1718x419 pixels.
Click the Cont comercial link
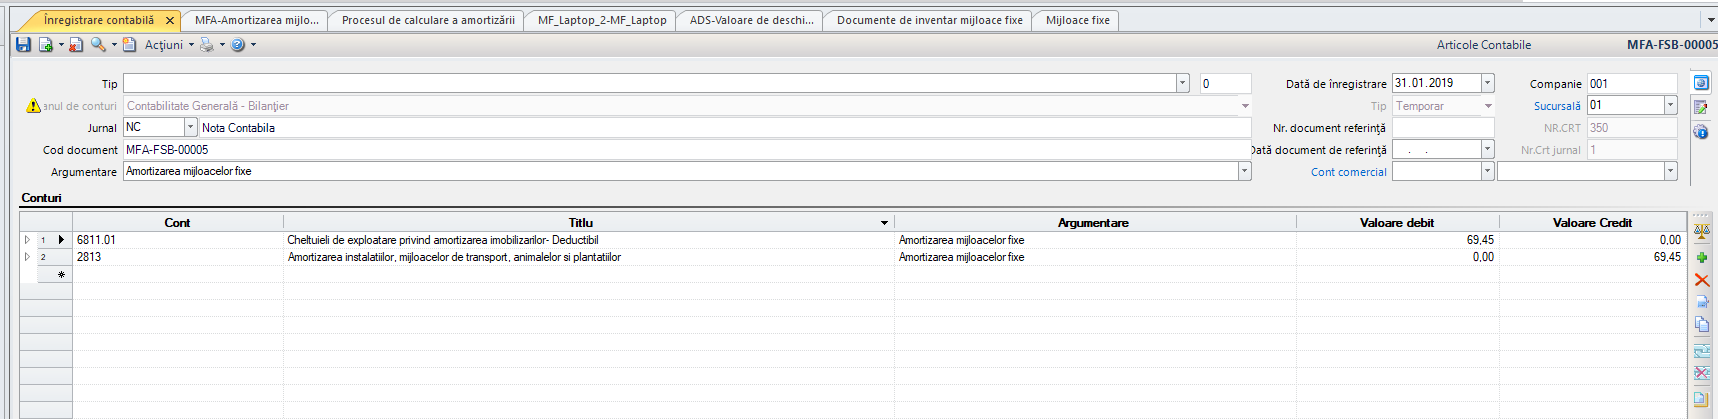[x=1348, y=172]
